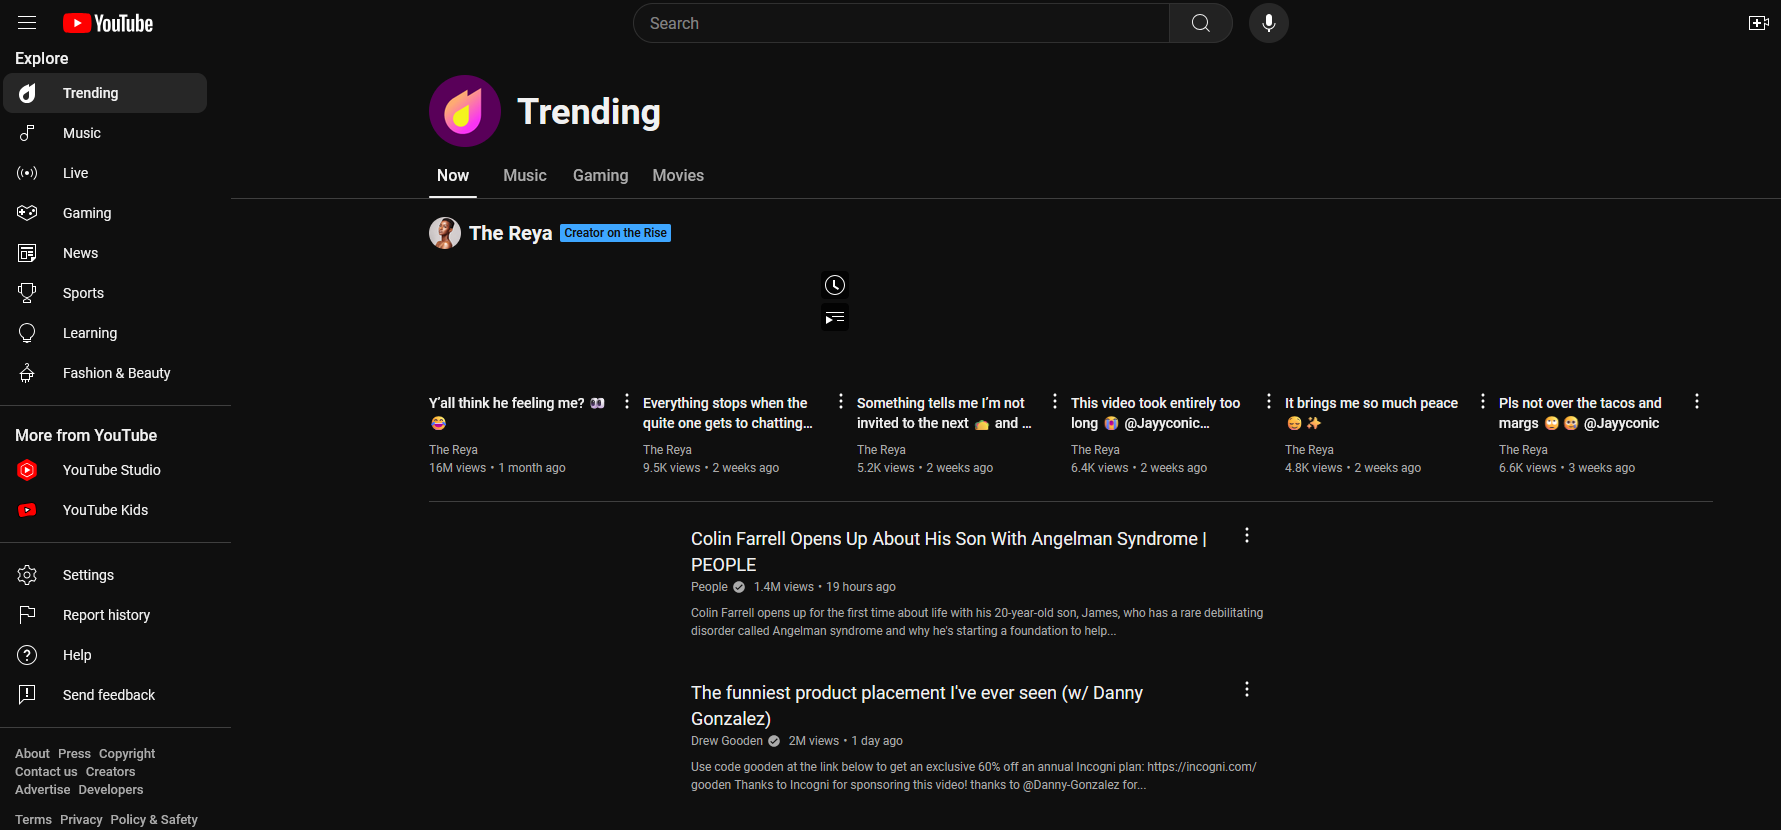Click The Reya channel avatar
1781x830 pixels.
[x=445, y=233]
